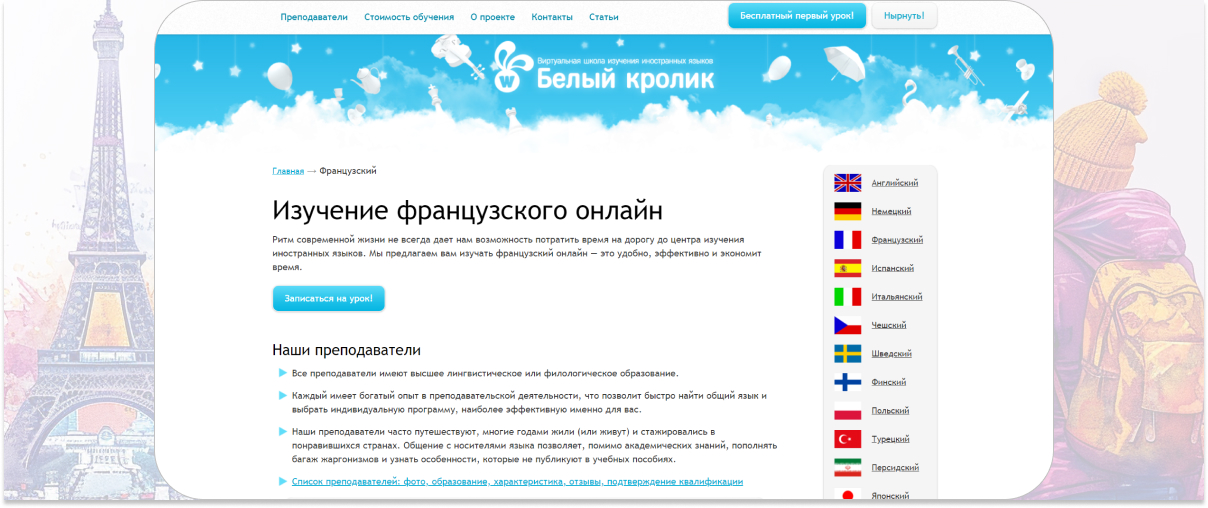Screen dimensions: 1208x508
Task: Click the Нырнуть! button
Action: (x=904, y=16)
